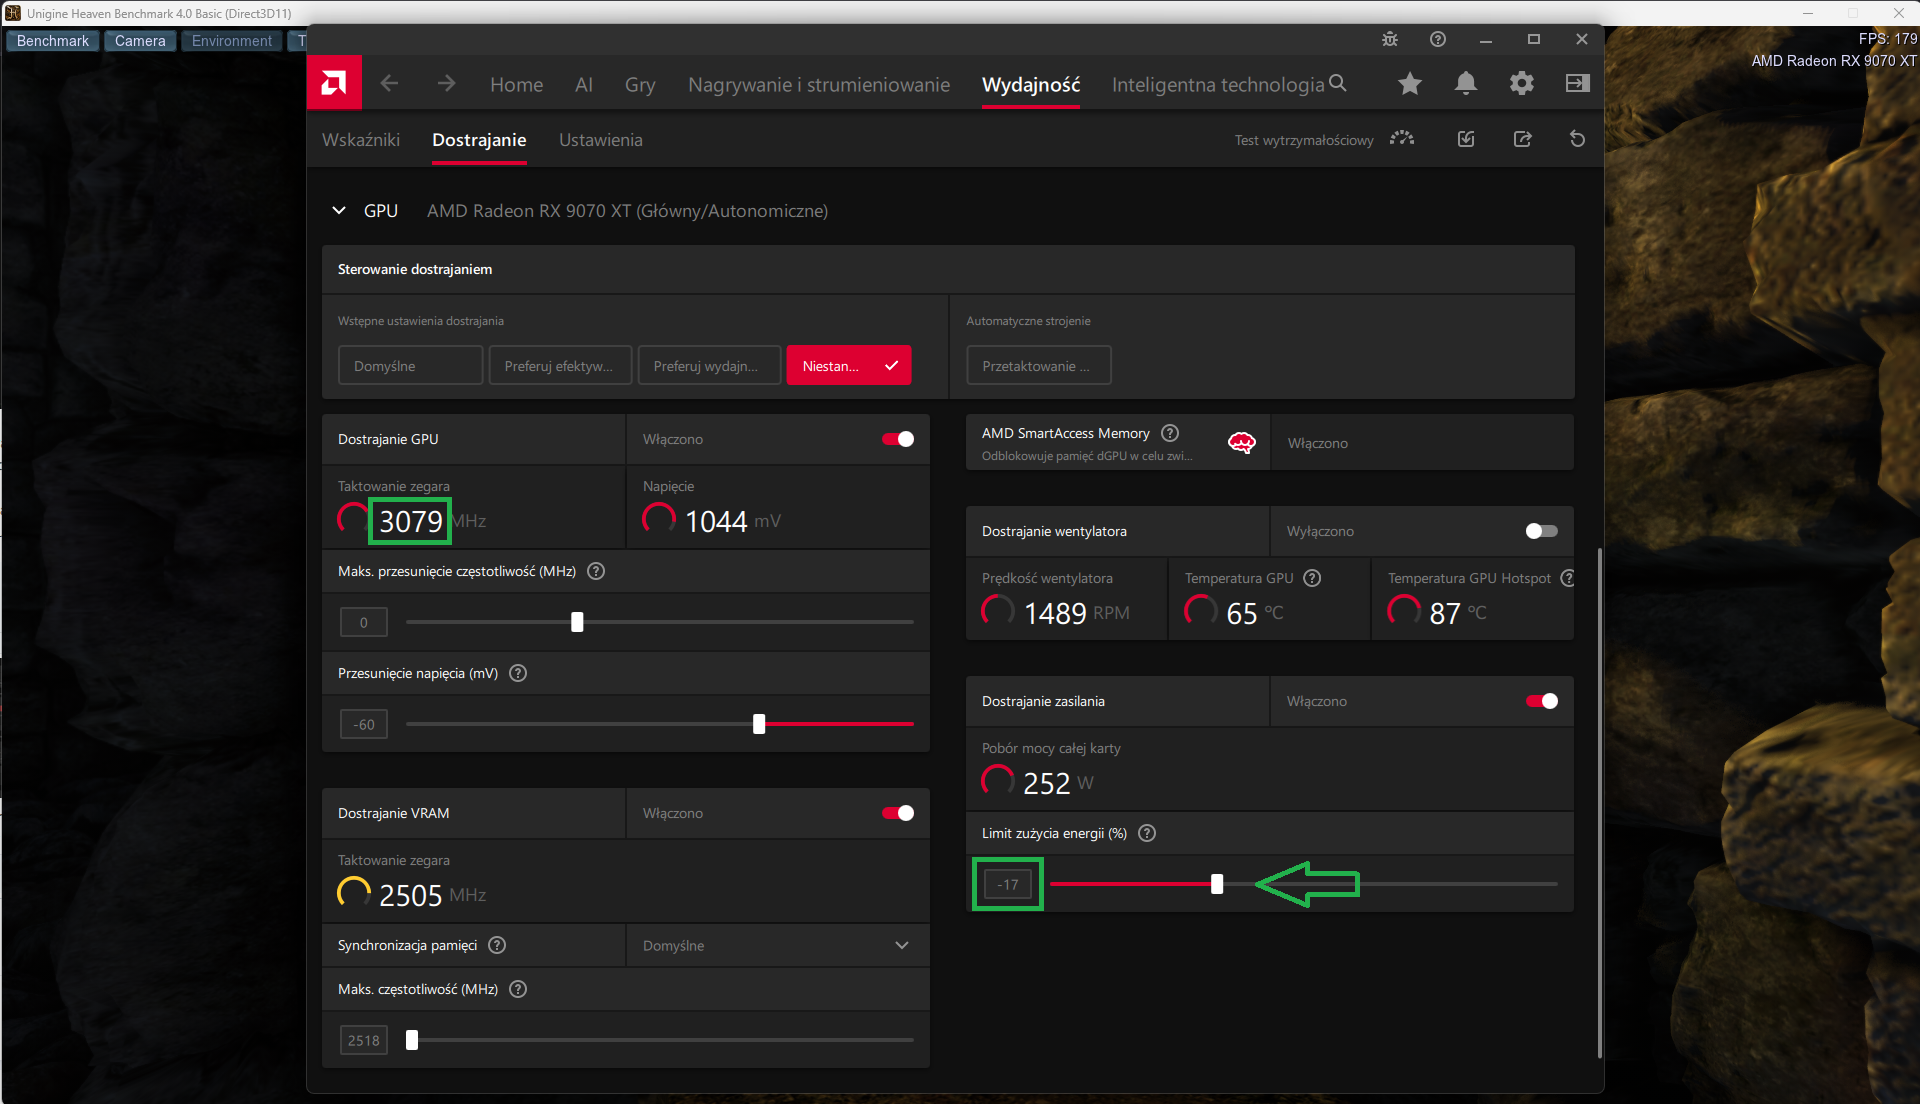Toggle the Dostrajanie VRAM switch
The height and width of the screenshot is (1104, 1920).
pos(898,813)
